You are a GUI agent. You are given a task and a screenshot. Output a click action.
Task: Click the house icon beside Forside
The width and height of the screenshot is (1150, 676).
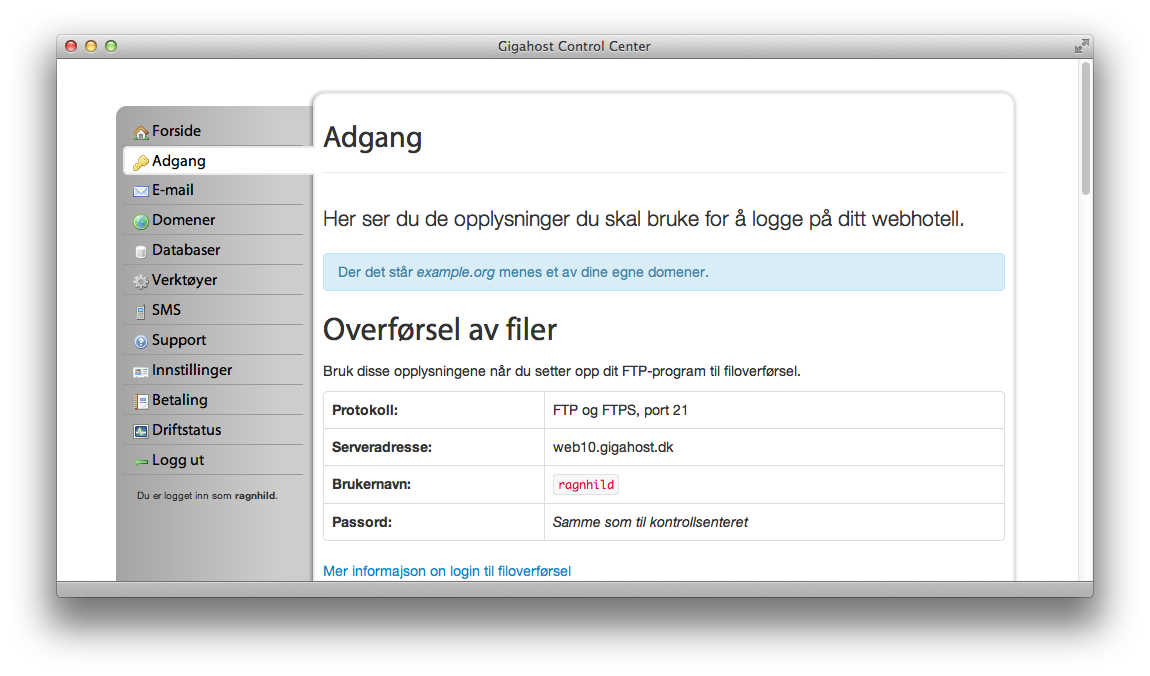[x=141, y=132]
